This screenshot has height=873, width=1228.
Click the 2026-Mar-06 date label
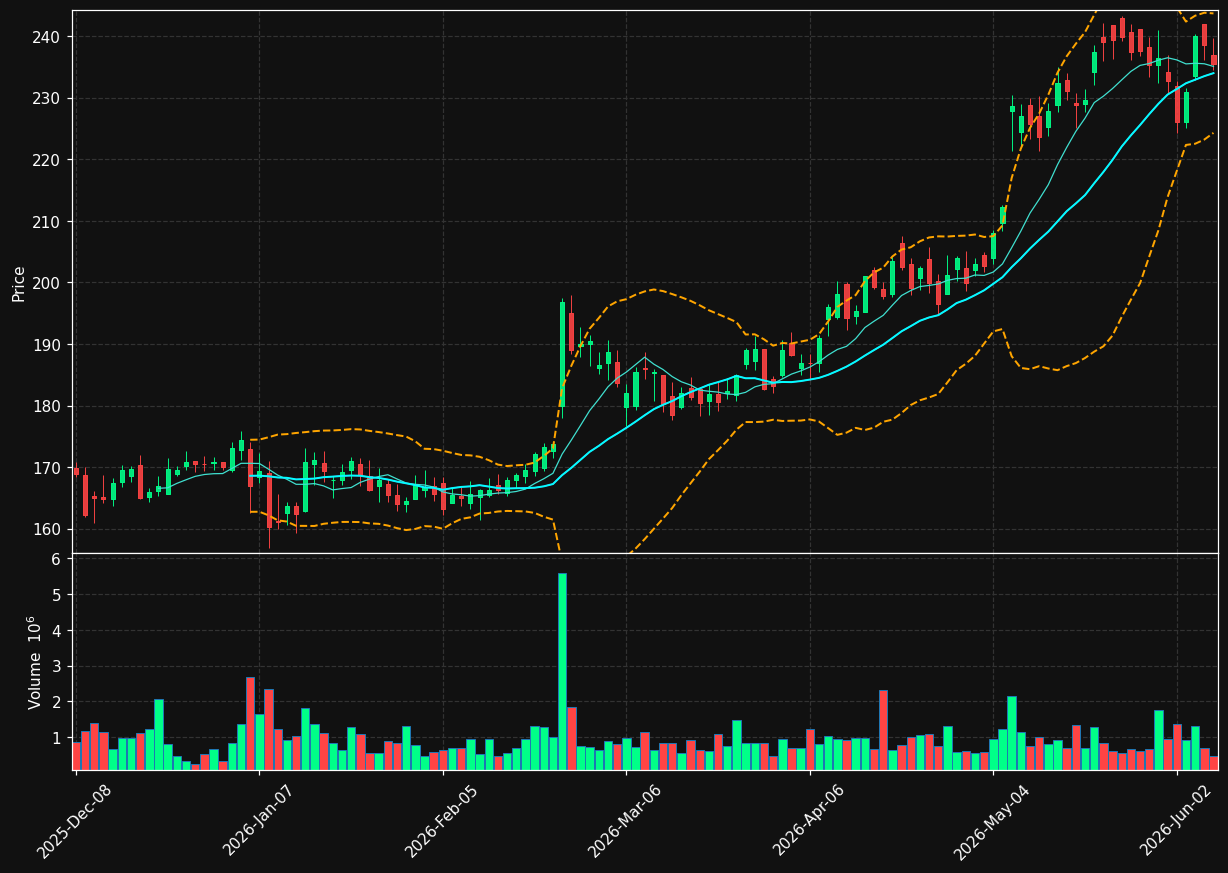point(625,821)
